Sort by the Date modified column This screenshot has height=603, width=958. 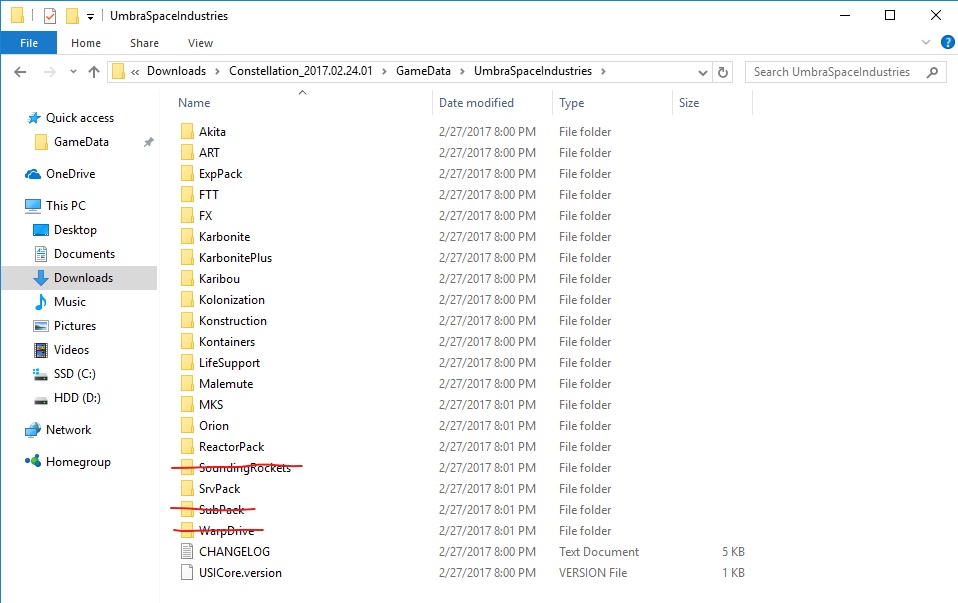coord(476,103)
